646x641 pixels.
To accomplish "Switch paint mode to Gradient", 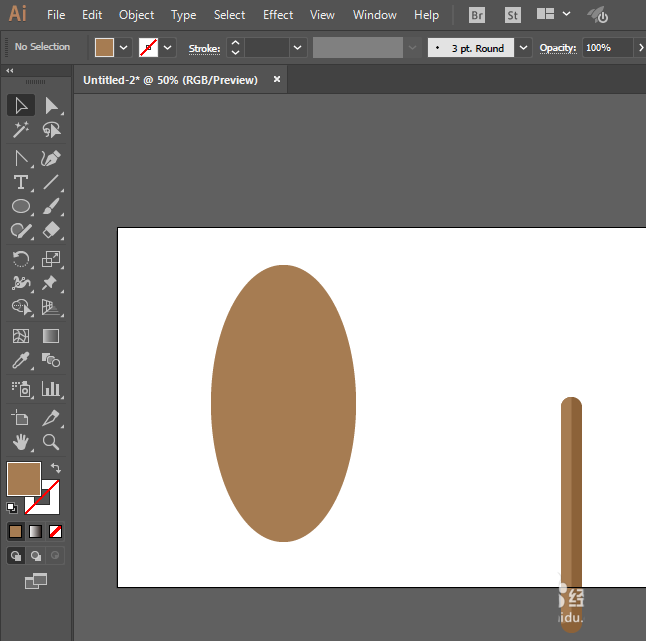I will pos(36,531).
